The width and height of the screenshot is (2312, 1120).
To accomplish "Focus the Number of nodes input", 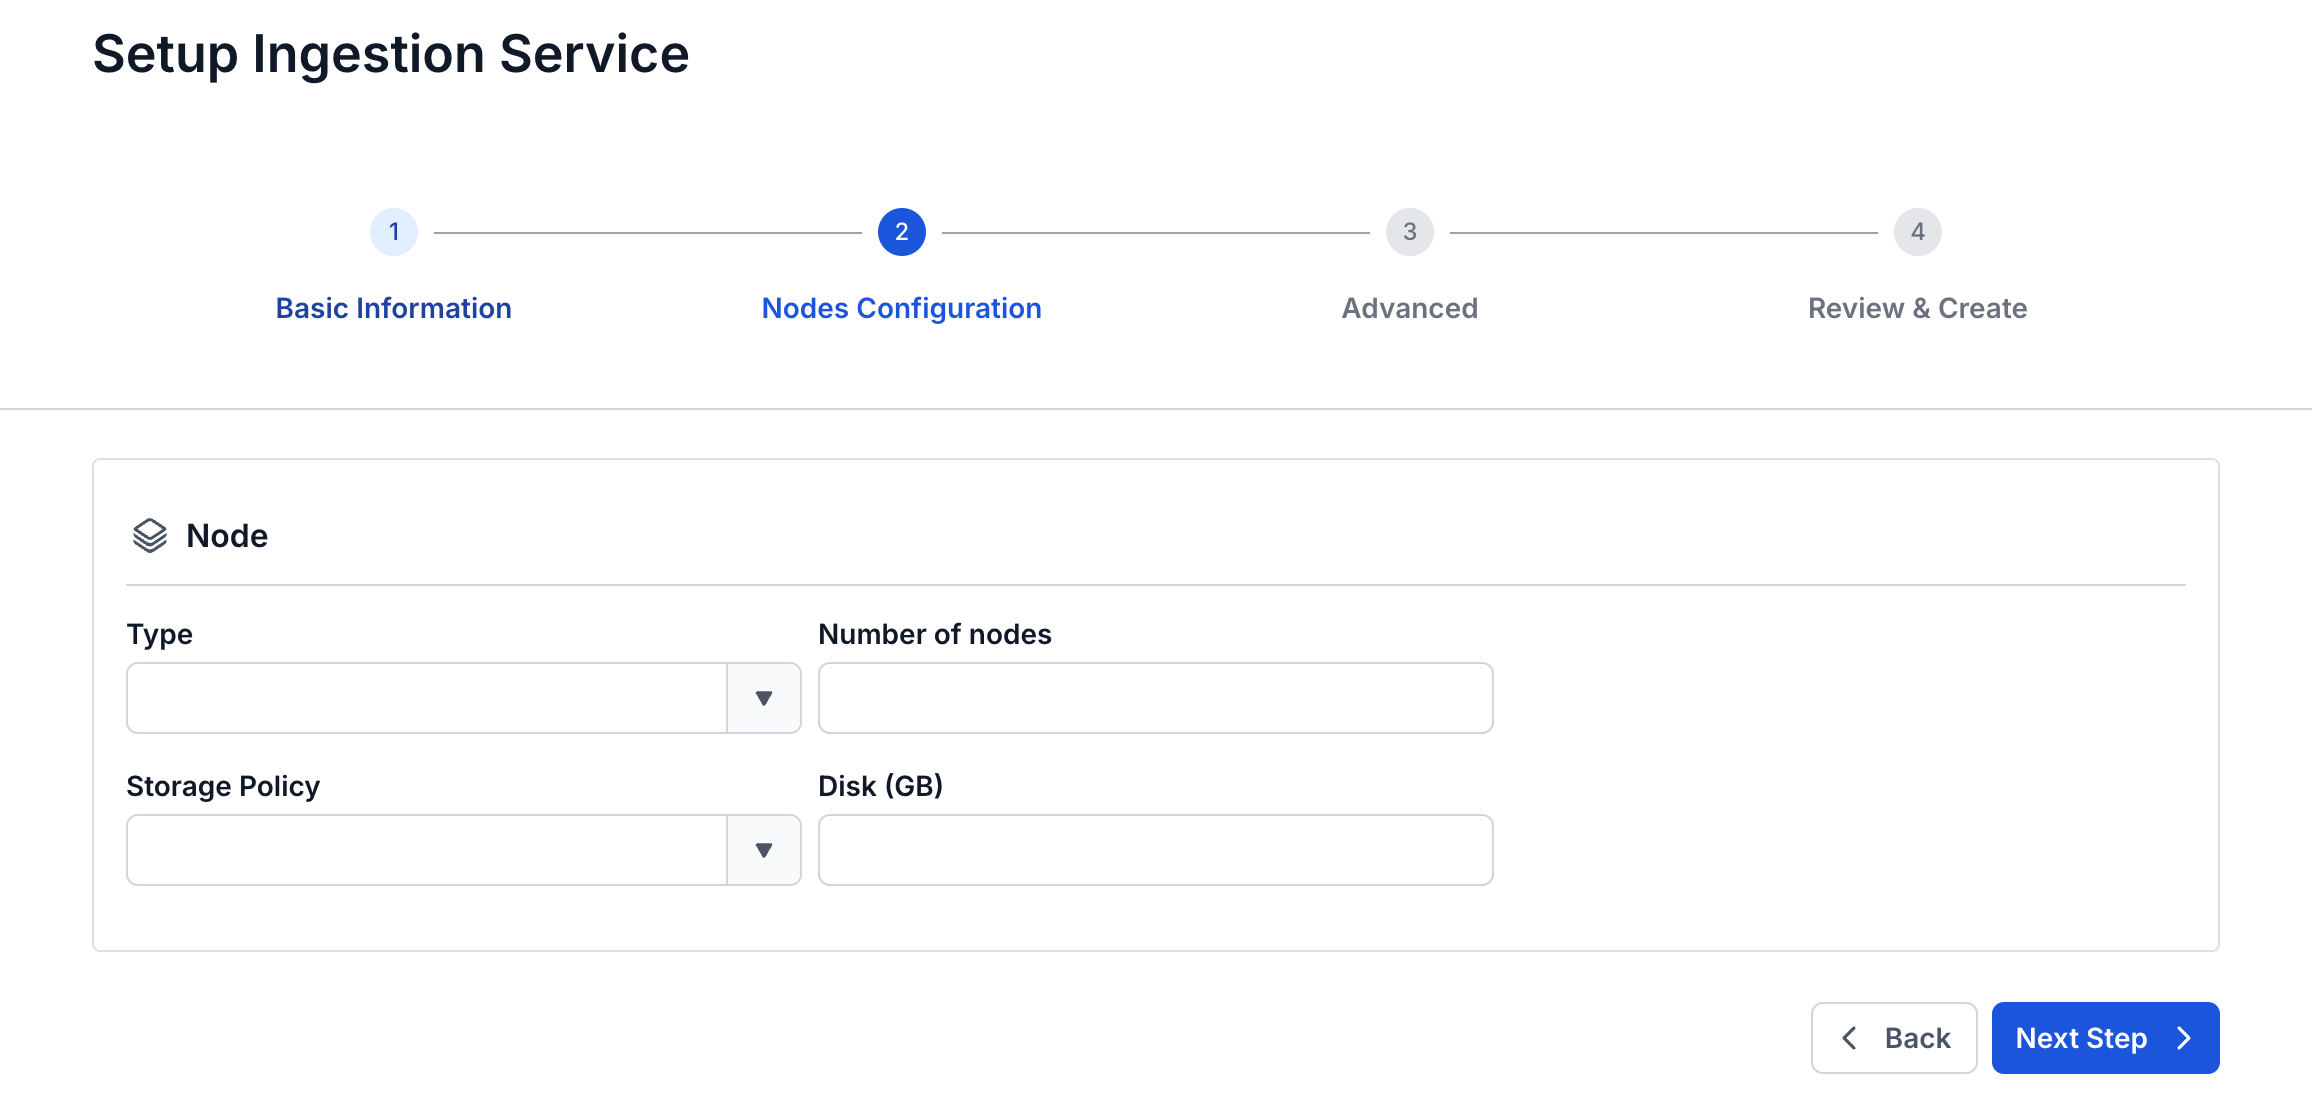I will coord(1156,698).
